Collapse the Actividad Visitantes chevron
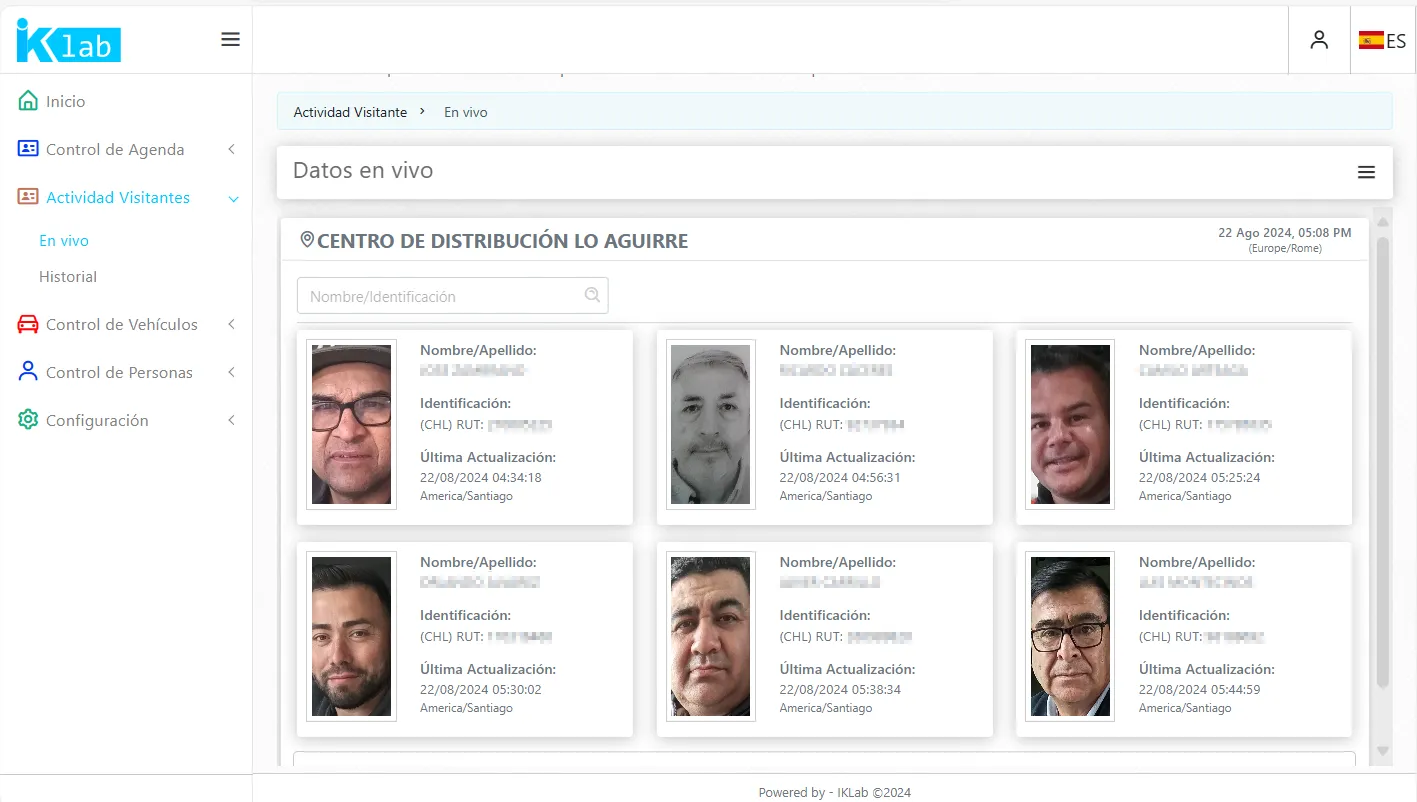 (233, 199)
